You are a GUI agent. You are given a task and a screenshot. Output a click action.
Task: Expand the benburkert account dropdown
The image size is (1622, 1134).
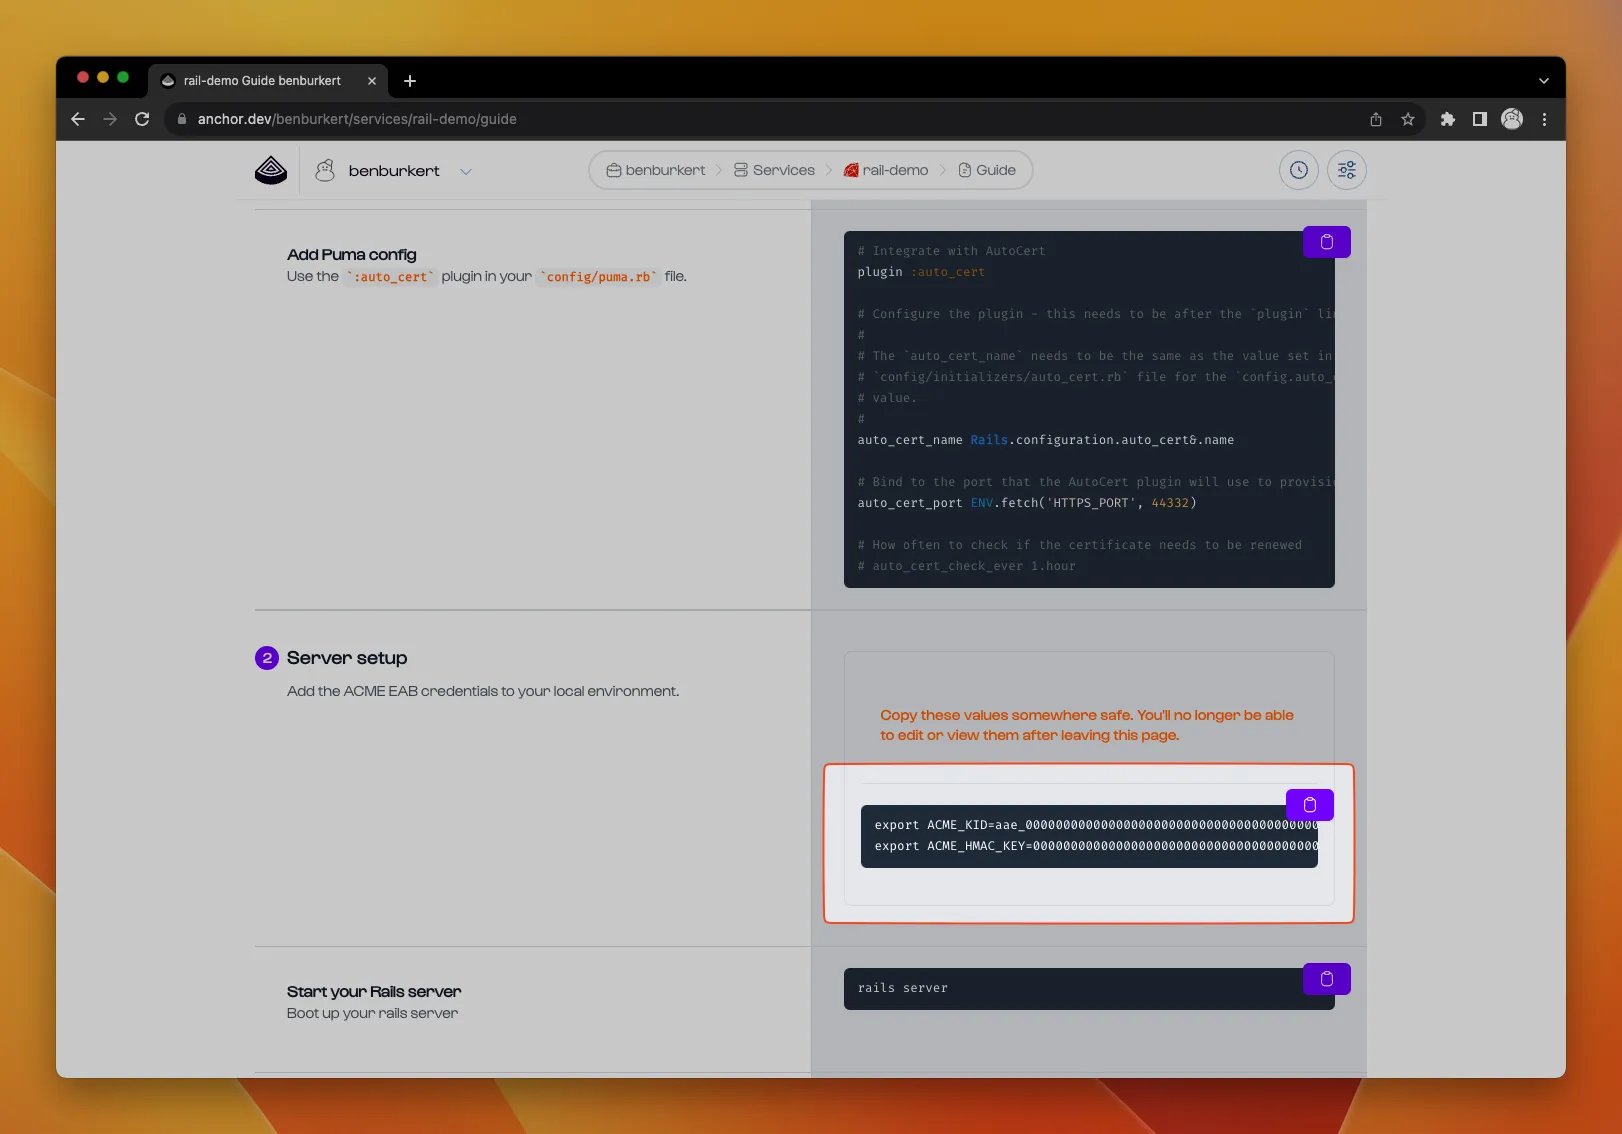coord(465,171)
